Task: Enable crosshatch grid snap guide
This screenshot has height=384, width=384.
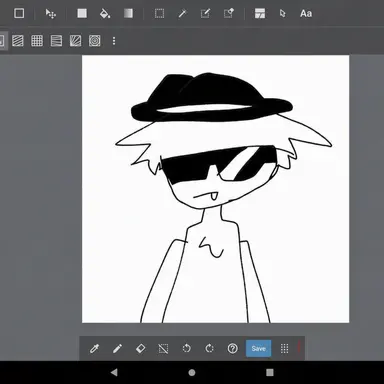Action: pyautogui.click(x=37, y=41)
